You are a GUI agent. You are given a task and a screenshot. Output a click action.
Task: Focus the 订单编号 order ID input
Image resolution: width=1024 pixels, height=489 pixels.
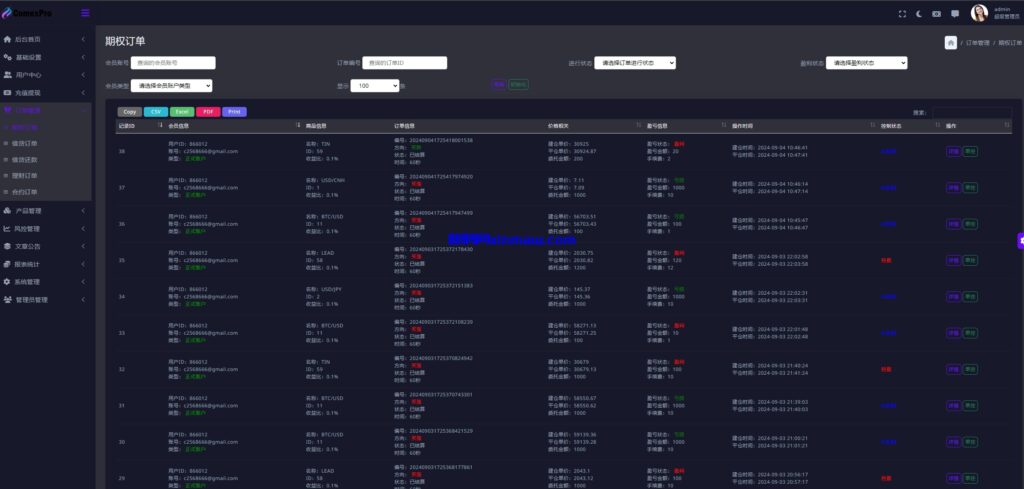click(x=405, y=63)
